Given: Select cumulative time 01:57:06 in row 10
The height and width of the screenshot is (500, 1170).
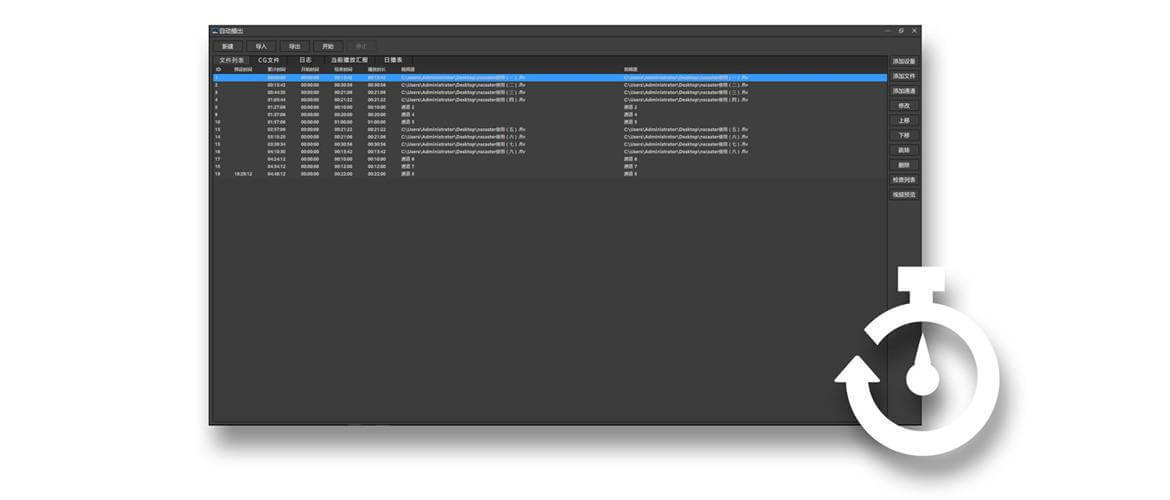Looking at the screenshot, I should [276, 122].
